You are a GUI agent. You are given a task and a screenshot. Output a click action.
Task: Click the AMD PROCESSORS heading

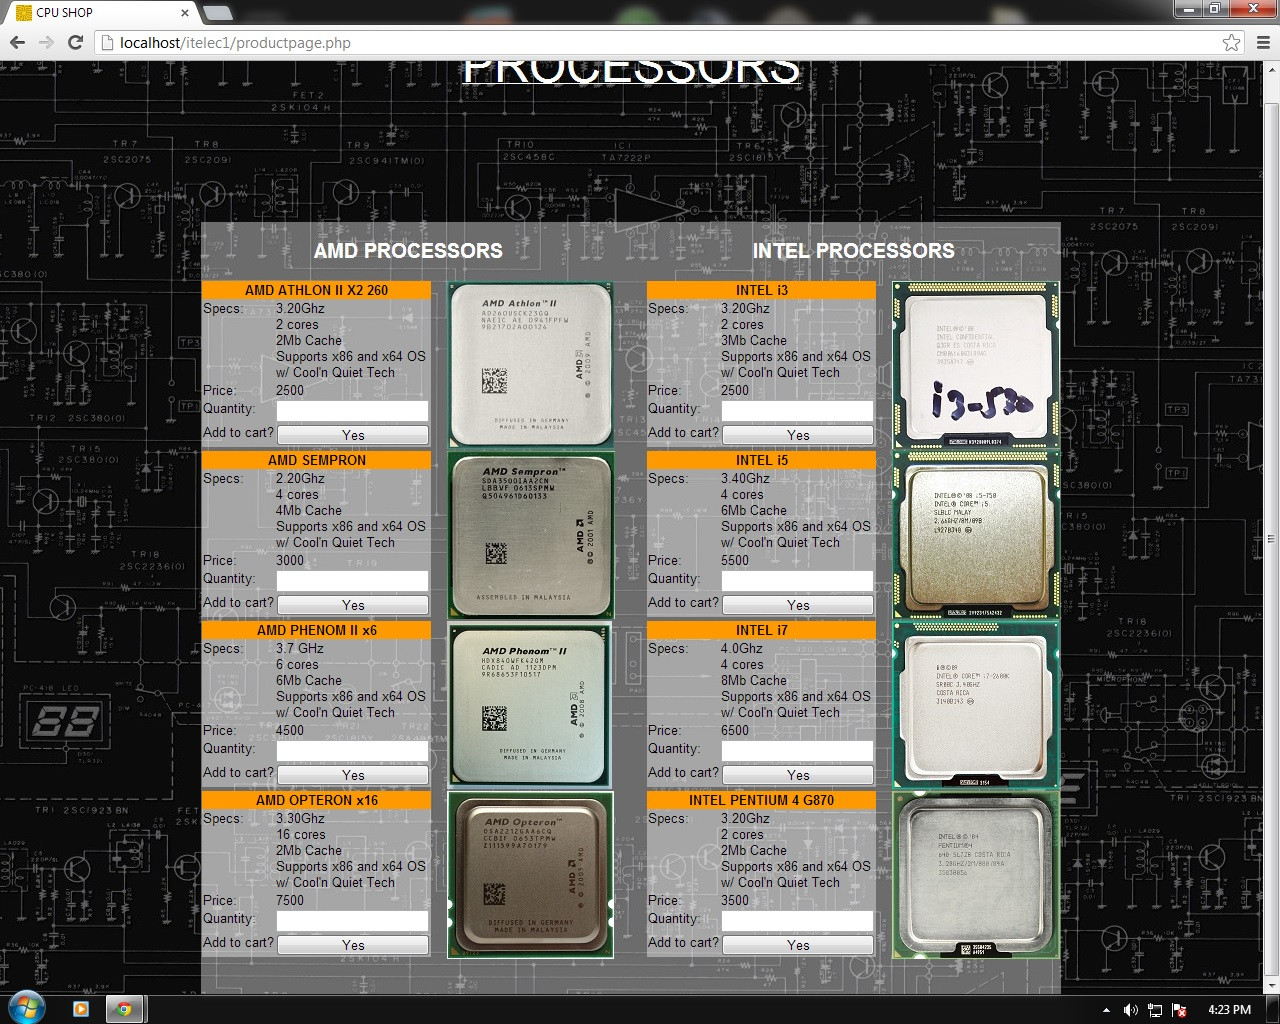point(408,251)
